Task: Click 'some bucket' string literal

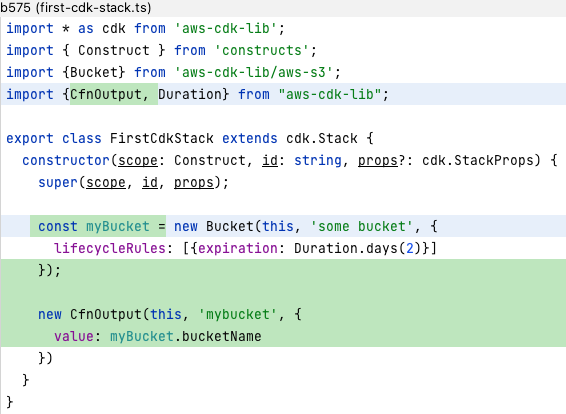Action: point(361,226)
